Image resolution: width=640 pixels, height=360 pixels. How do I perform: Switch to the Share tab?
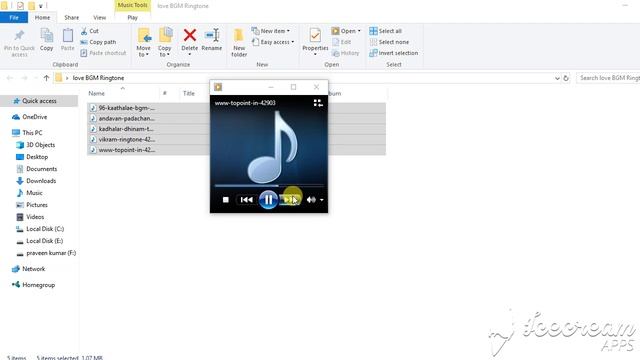(71, 18)
